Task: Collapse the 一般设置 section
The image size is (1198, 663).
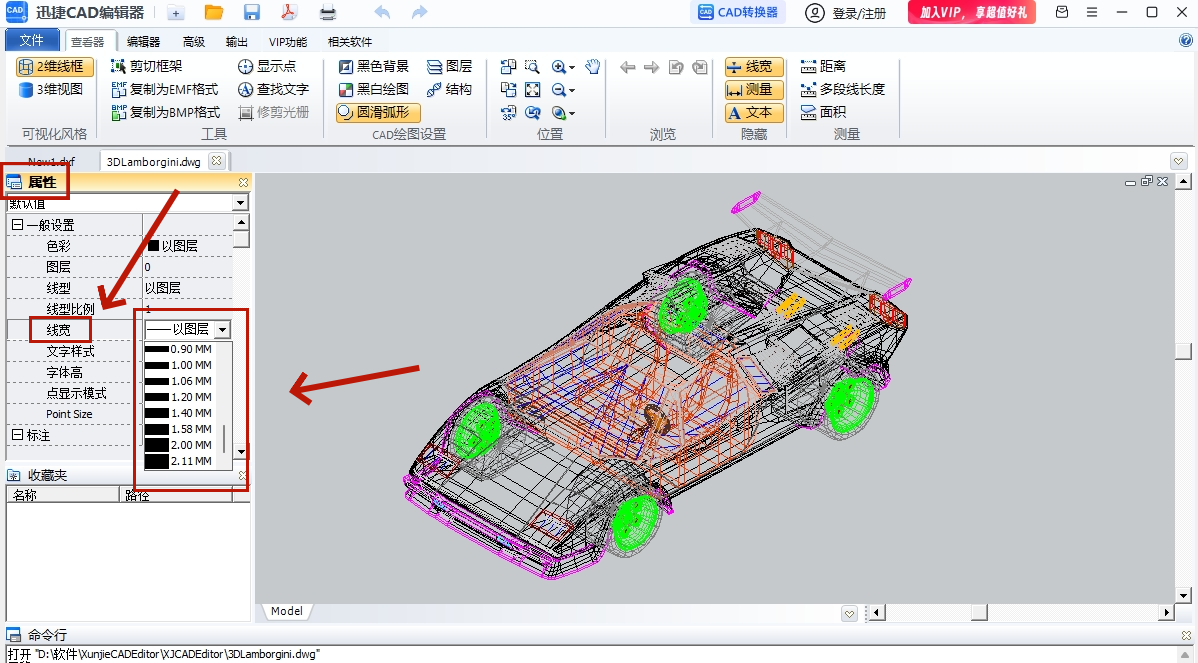Action: coord(18,225)
